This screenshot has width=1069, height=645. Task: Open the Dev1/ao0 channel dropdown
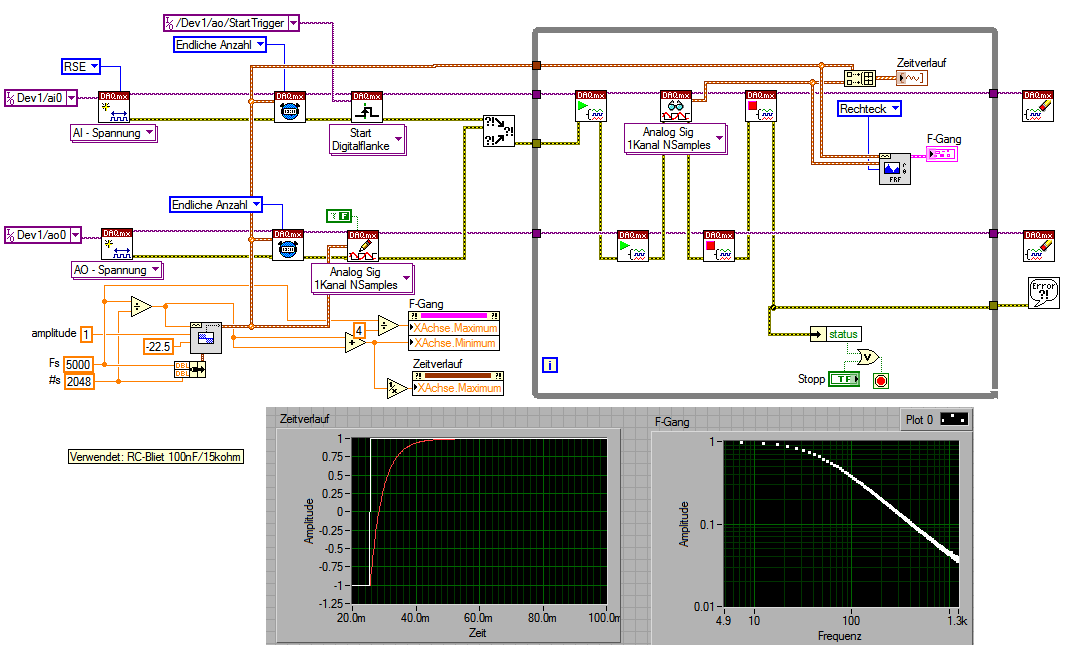click(75, 235)
